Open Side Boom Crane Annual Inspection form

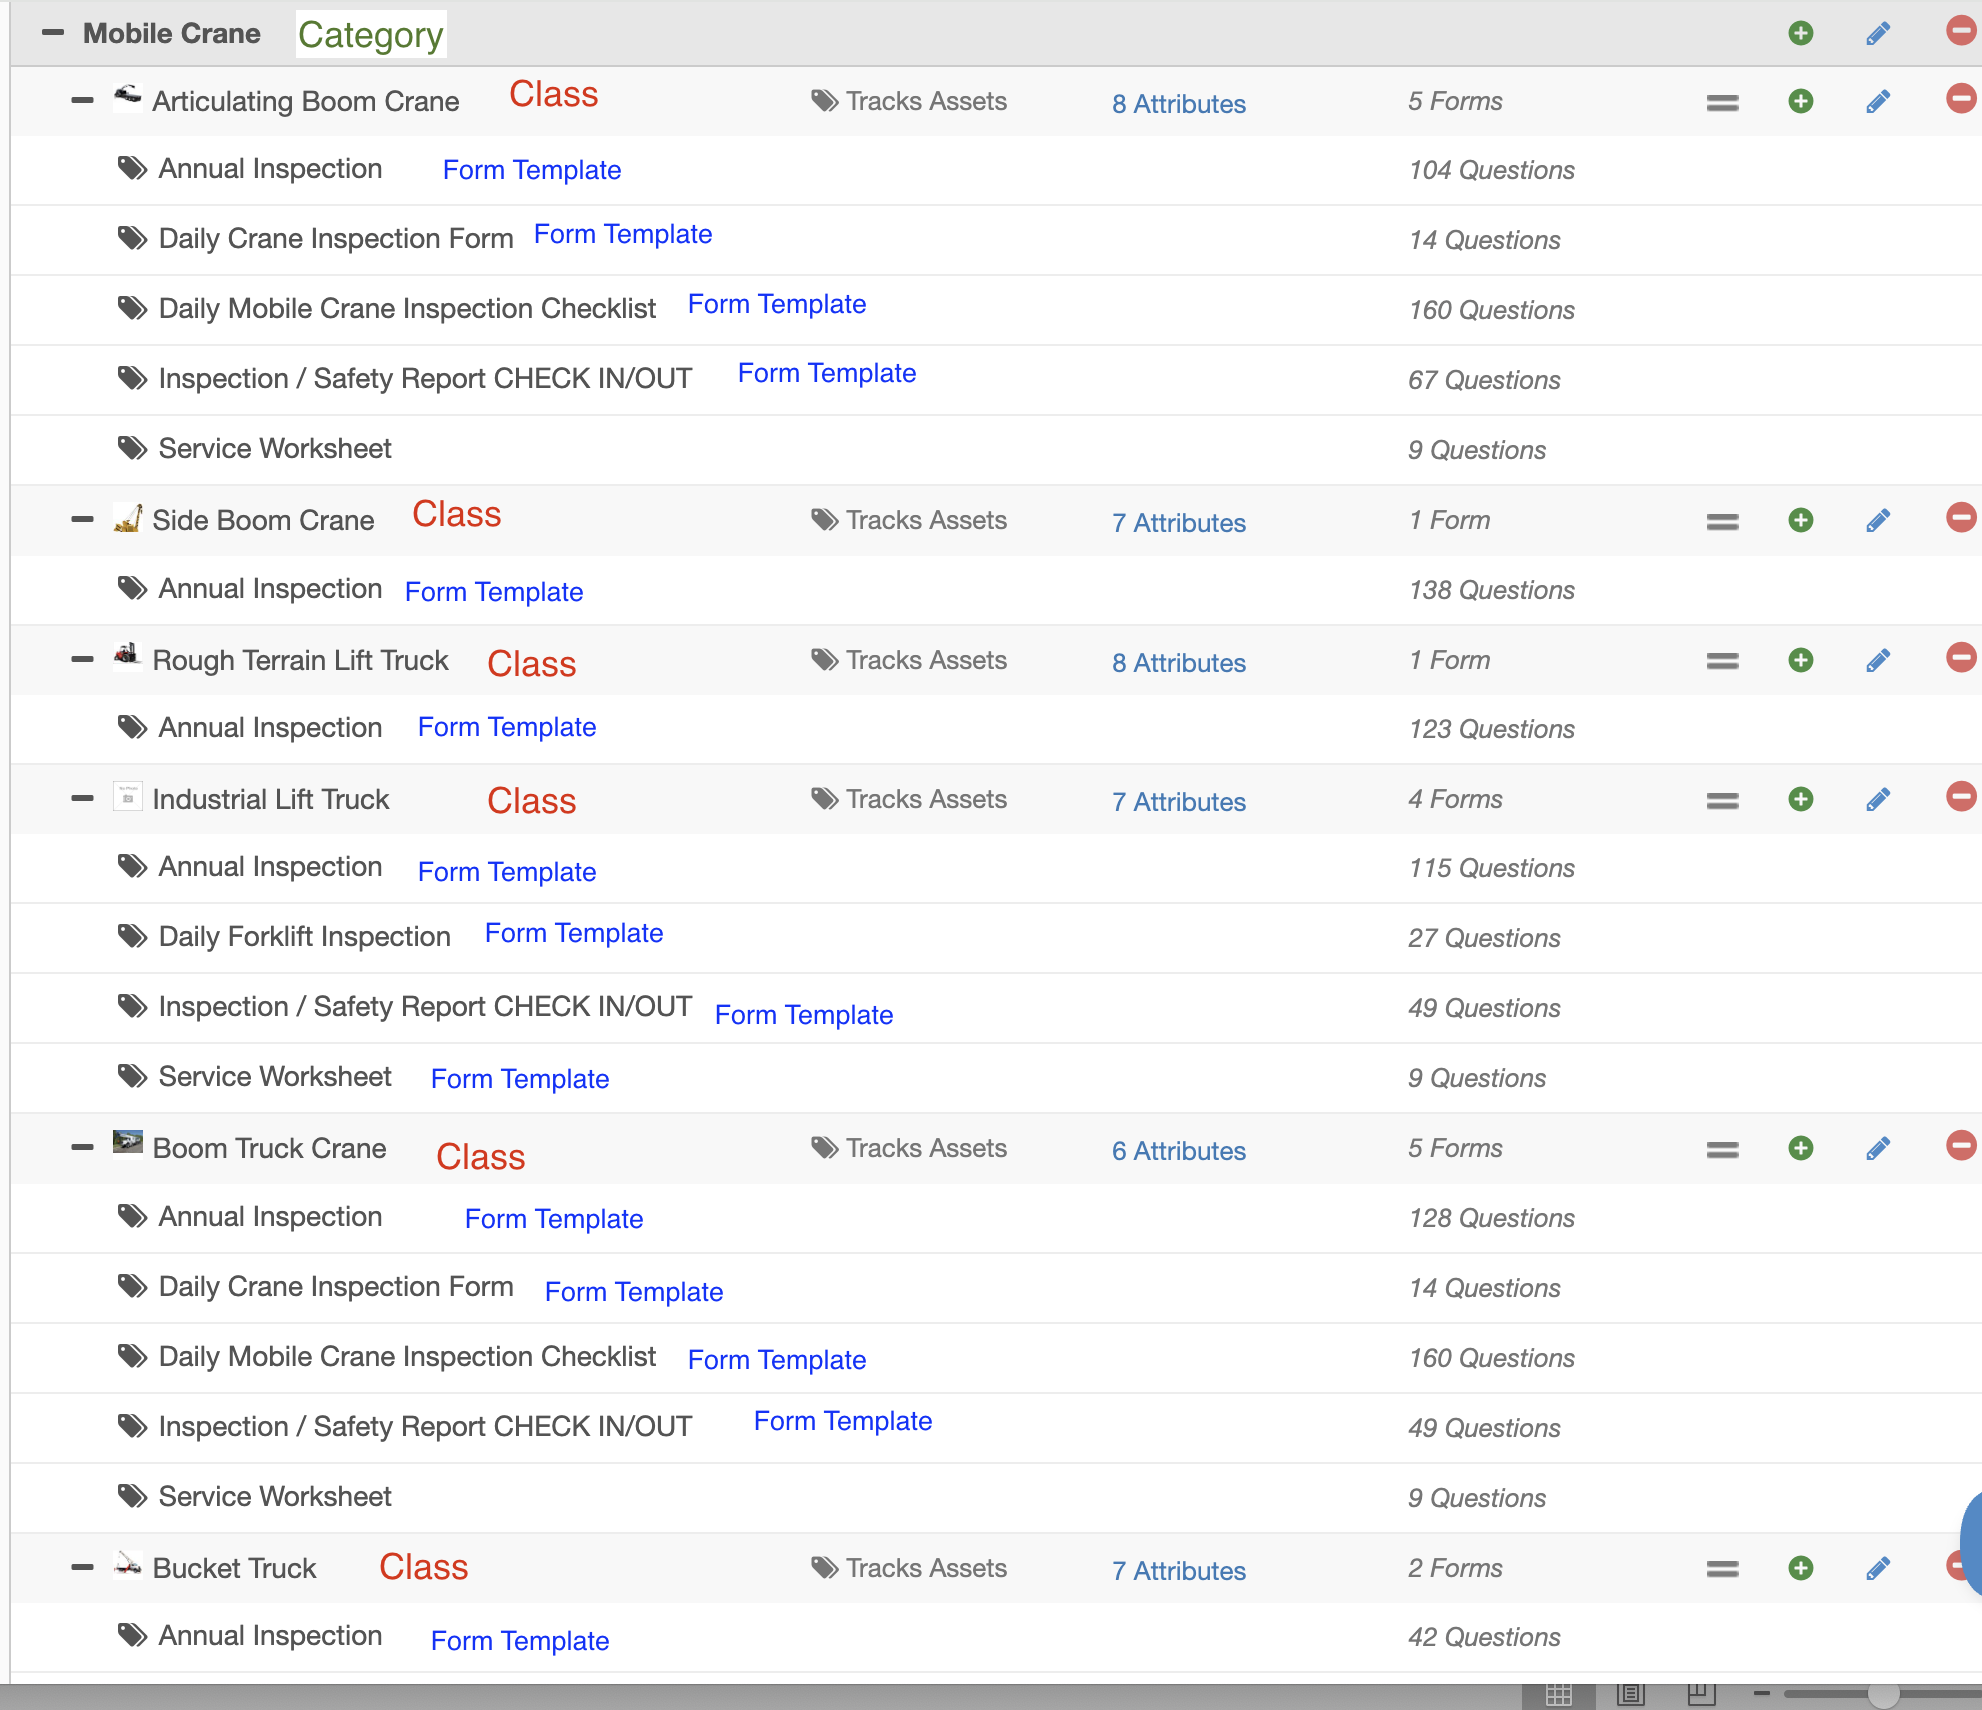pyautogui.click(x=270, y=589)
